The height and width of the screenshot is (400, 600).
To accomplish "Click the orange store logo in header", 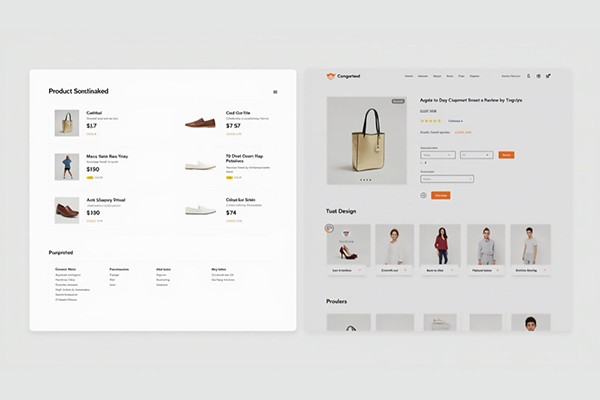I will [331, 76].
